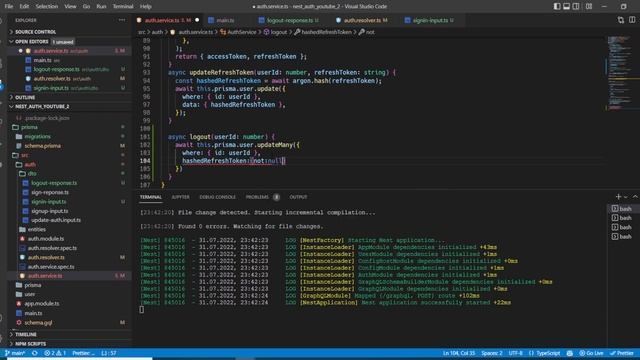Viewport: 640px width, 360px height.
Task: Open signup-input.ts in the file tree
Action: (69, 211)
